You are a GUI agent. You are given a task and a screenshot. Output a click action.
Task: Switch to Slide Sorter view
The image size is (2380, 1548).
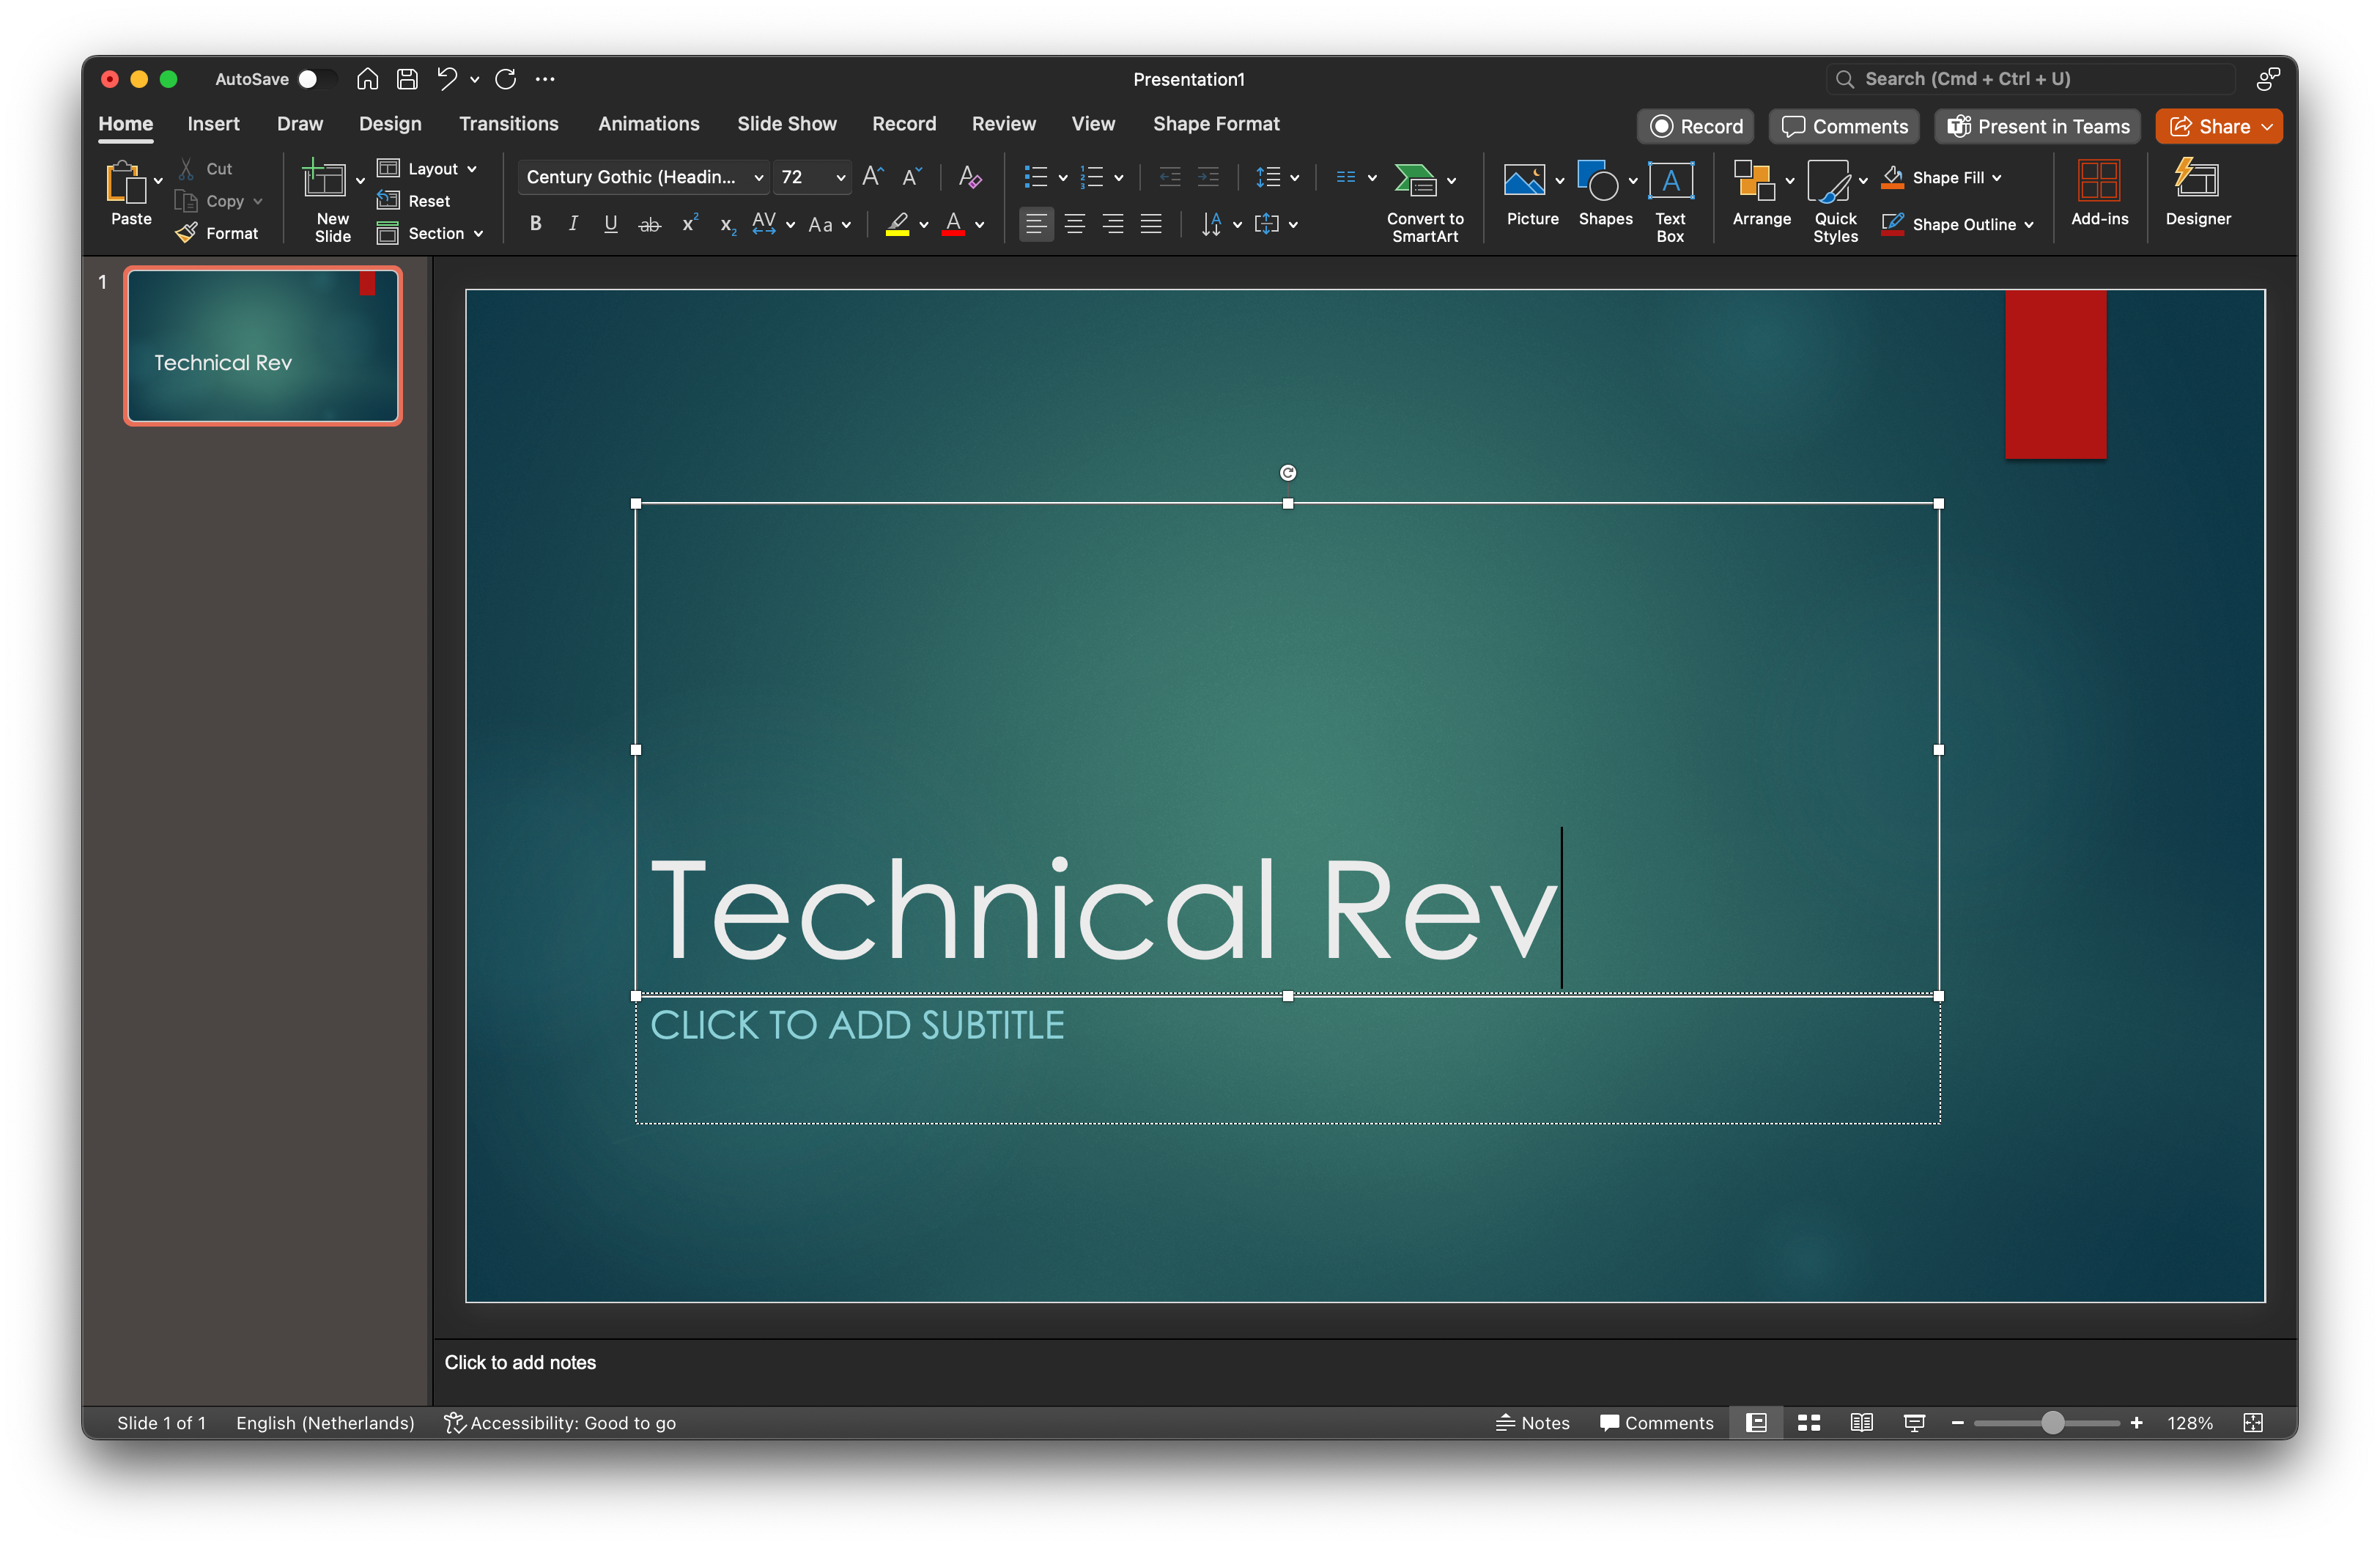coord(1808,1423)
